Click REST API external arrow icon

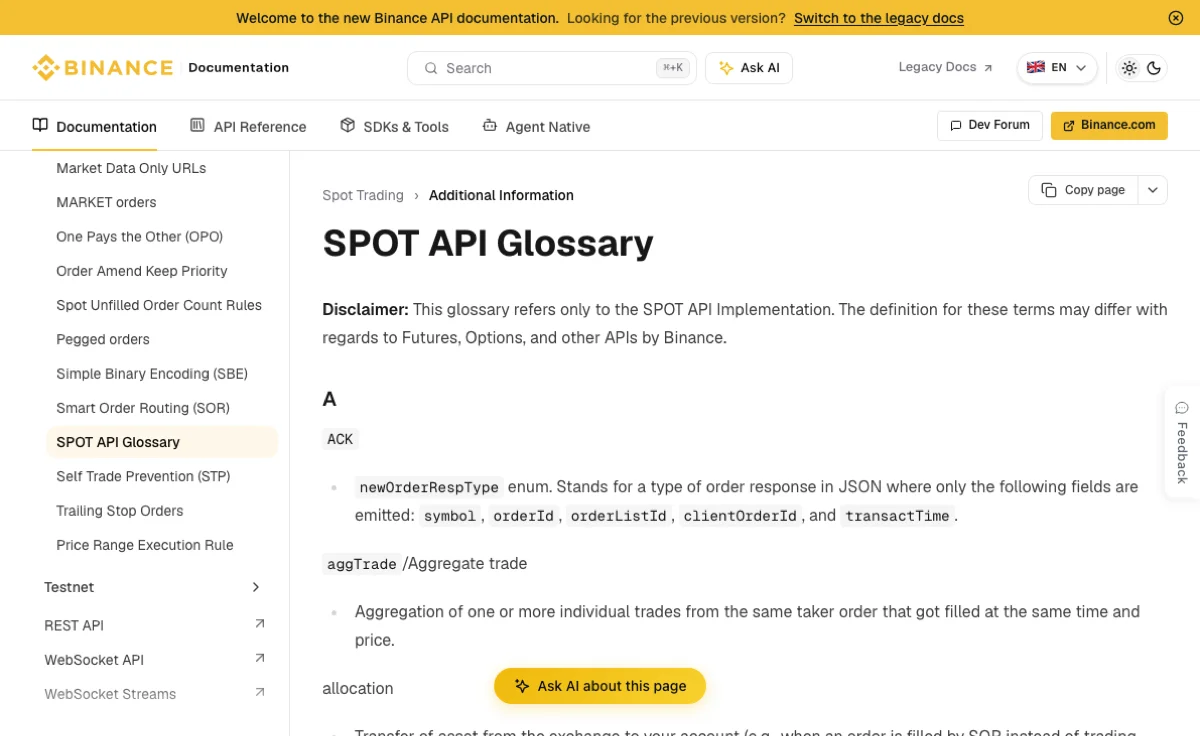coord(260,624)
